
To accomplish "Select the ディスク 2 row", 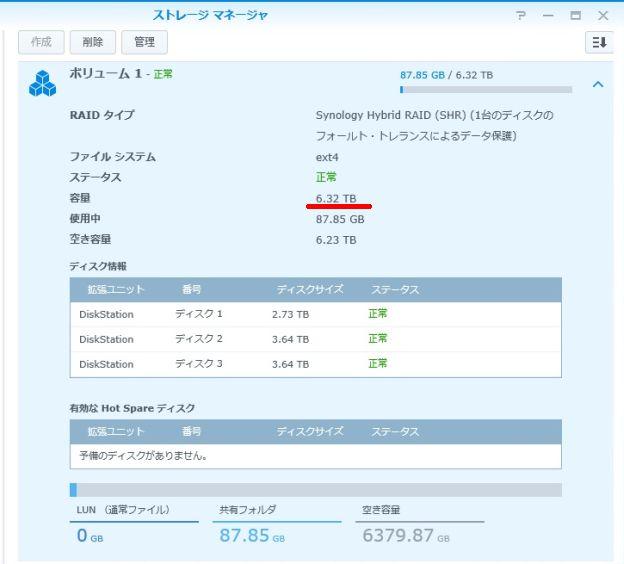I will point(316,339).
